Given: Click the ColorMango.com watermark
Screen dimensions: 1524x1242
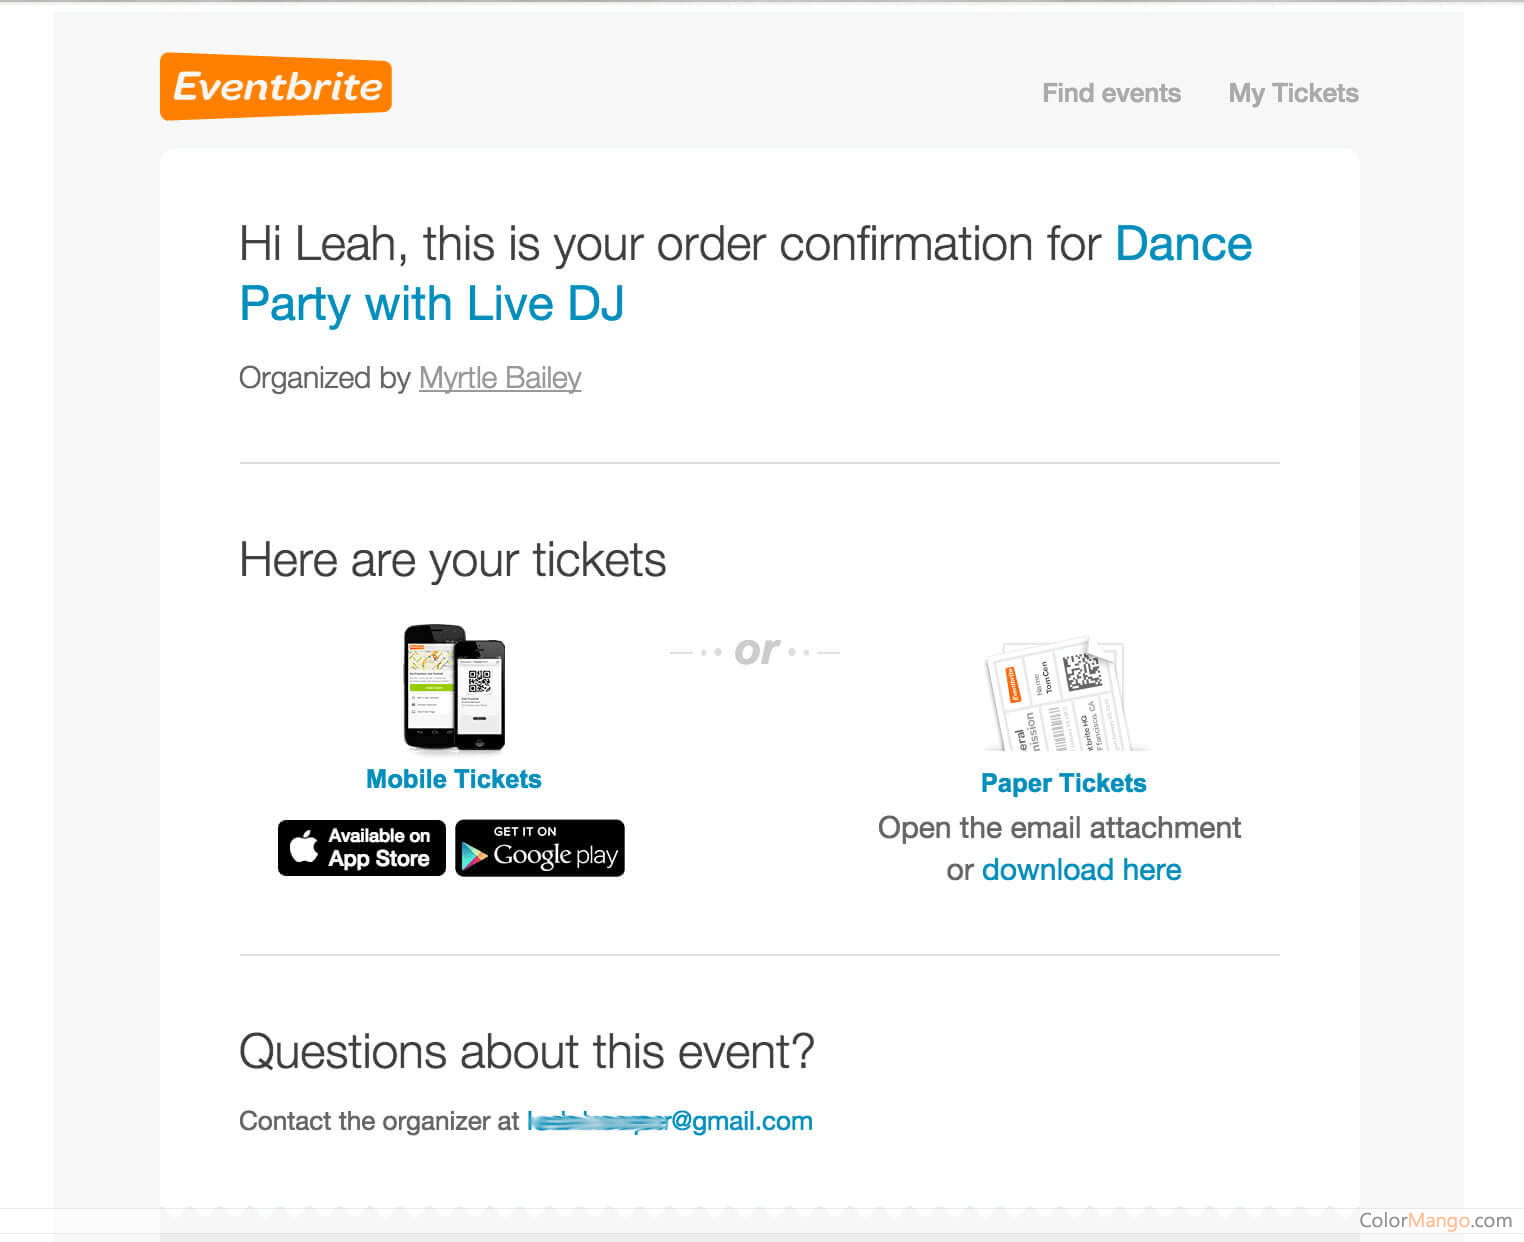Looking at the screenshot, I should coord(1435,1220).
